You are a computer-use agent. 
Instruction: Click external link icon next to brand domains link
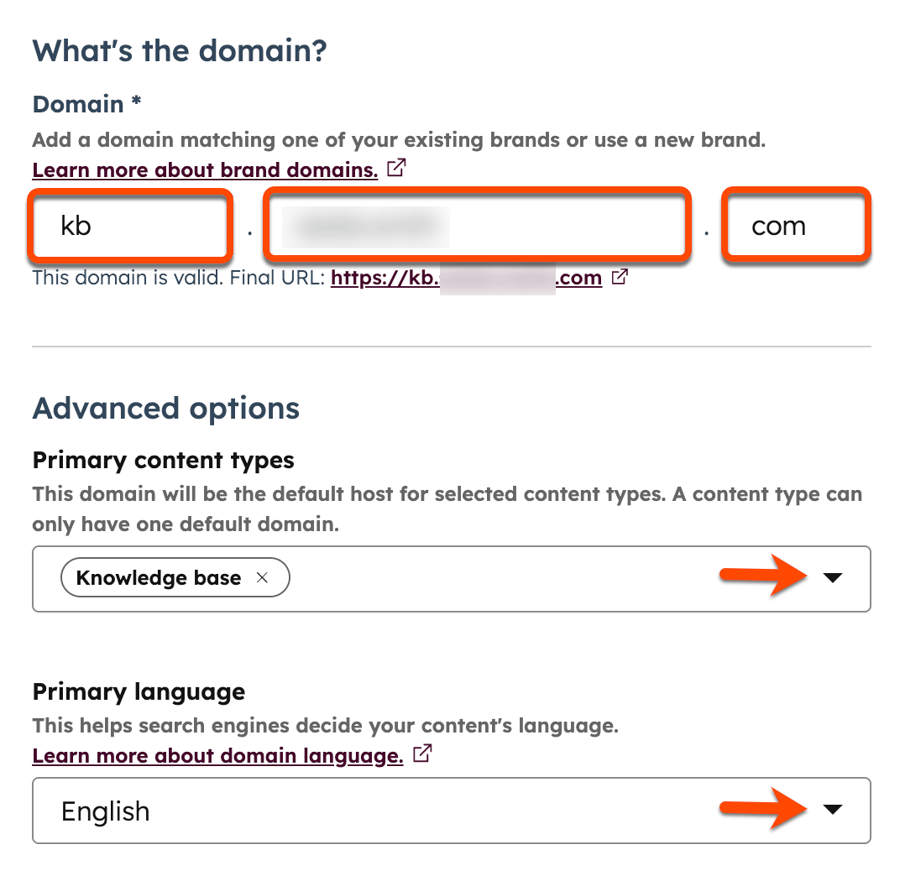396,169
